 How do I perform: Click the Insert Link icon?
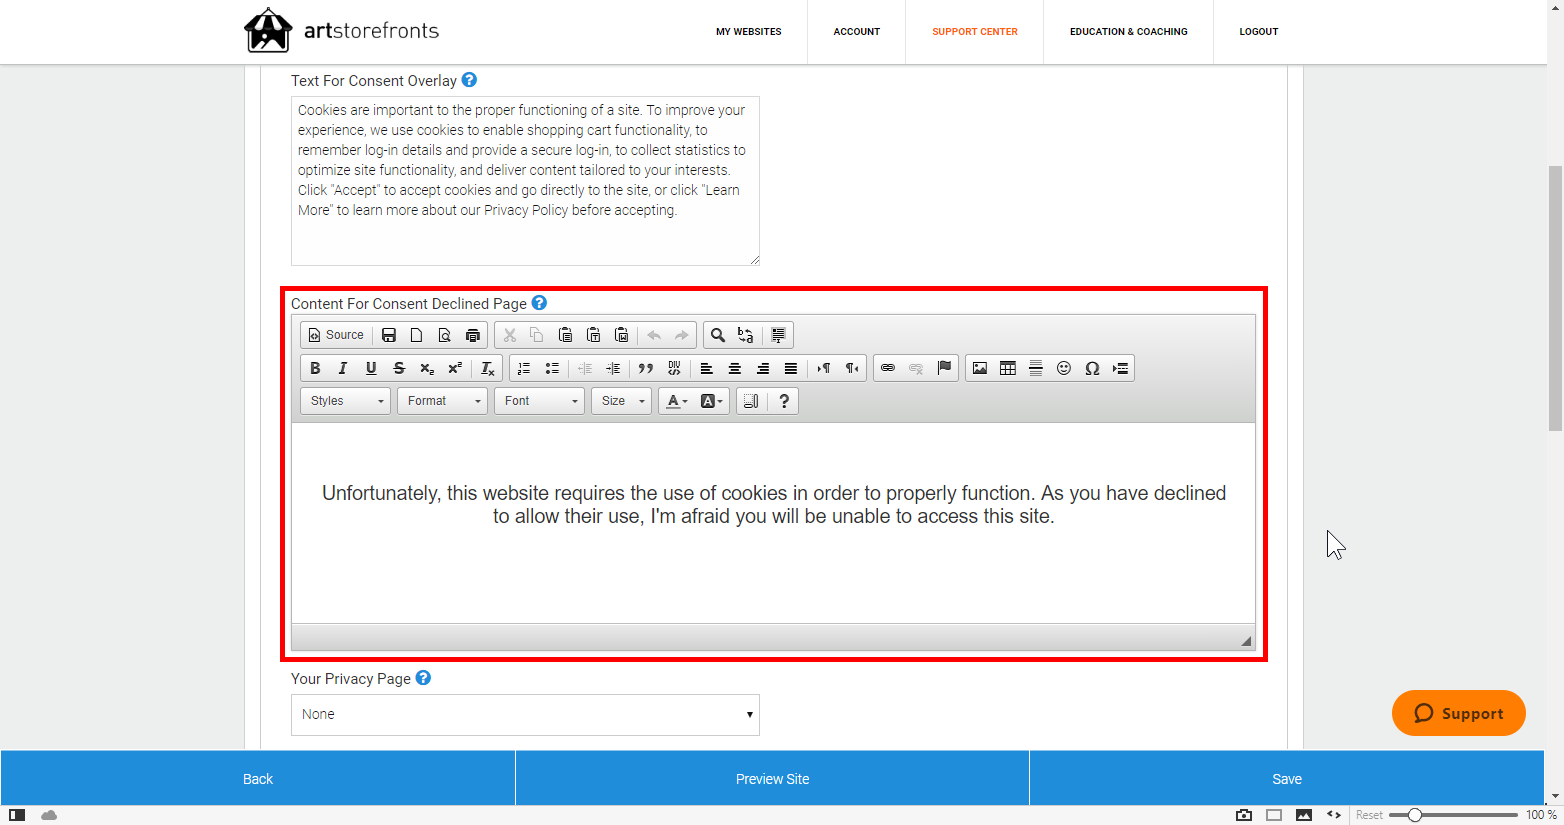(x=888, y=368)
